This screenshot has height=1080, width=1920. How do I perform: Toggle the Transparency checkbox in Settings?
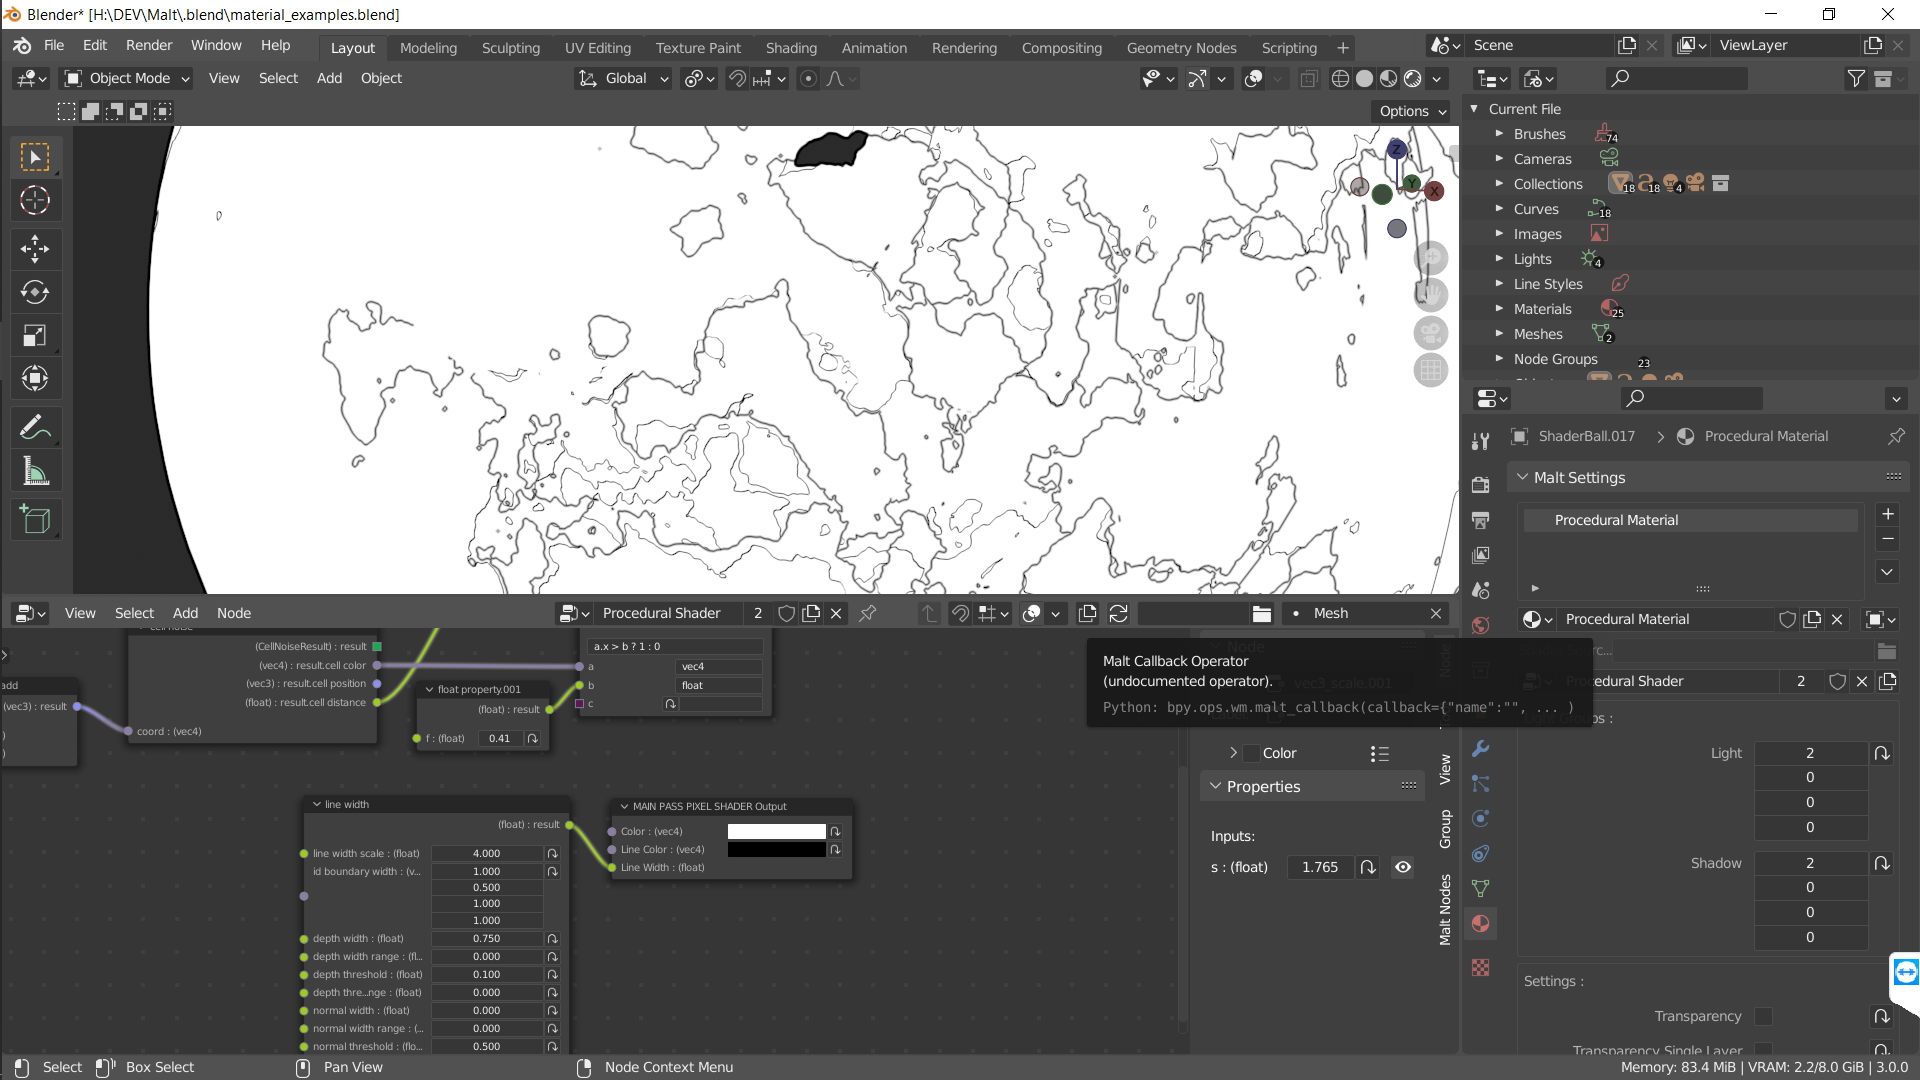pos(1762,1016)
